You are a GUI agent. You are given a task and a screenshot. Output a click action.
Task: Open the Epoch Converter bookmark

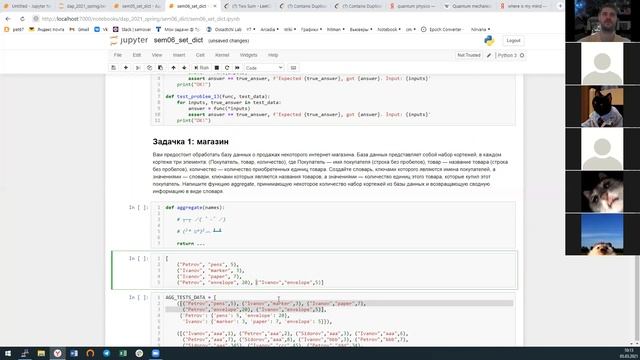click(442, 29)
